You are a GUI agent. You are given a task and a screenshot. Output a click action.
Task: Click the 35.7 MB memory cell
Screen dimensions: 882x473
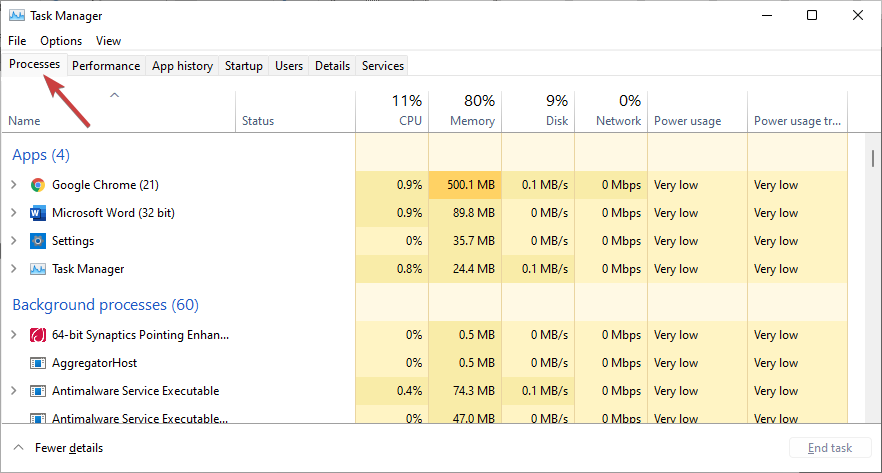tap(465, 241)
